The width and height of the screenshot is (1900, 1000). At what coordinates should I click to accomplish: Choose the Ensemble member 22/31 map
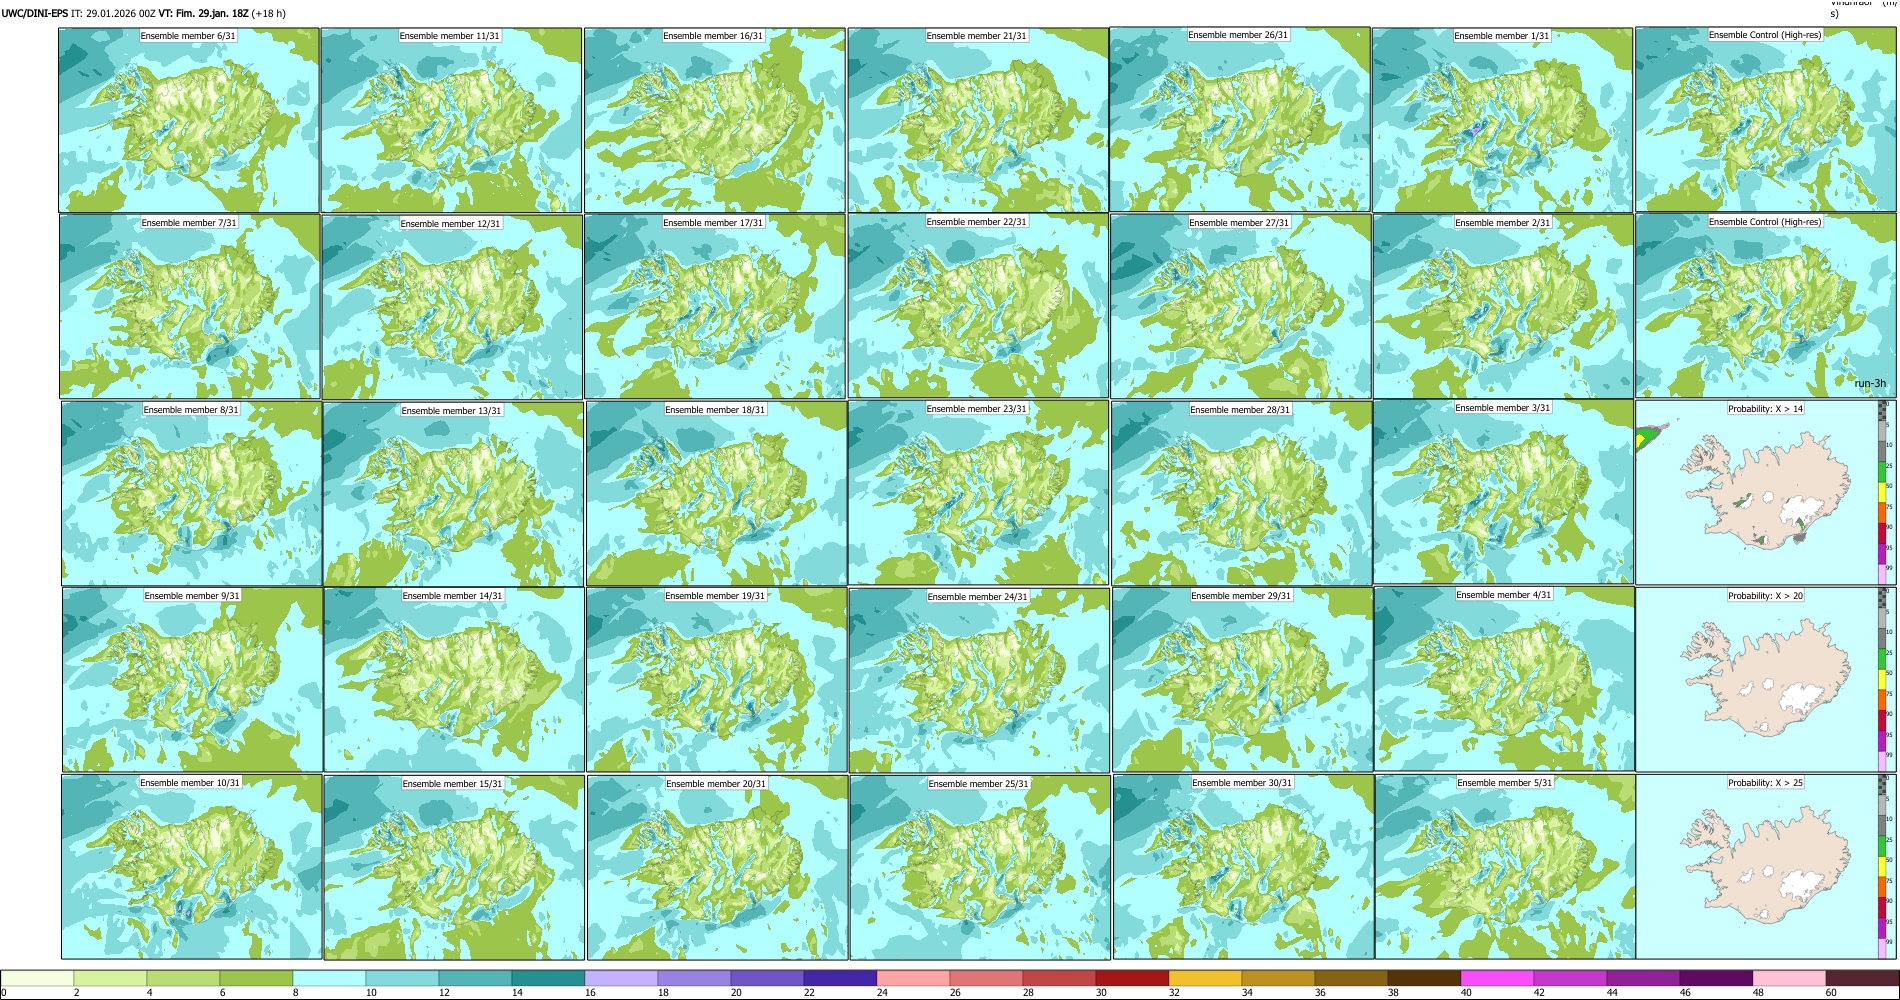click(x=978, y=306)
